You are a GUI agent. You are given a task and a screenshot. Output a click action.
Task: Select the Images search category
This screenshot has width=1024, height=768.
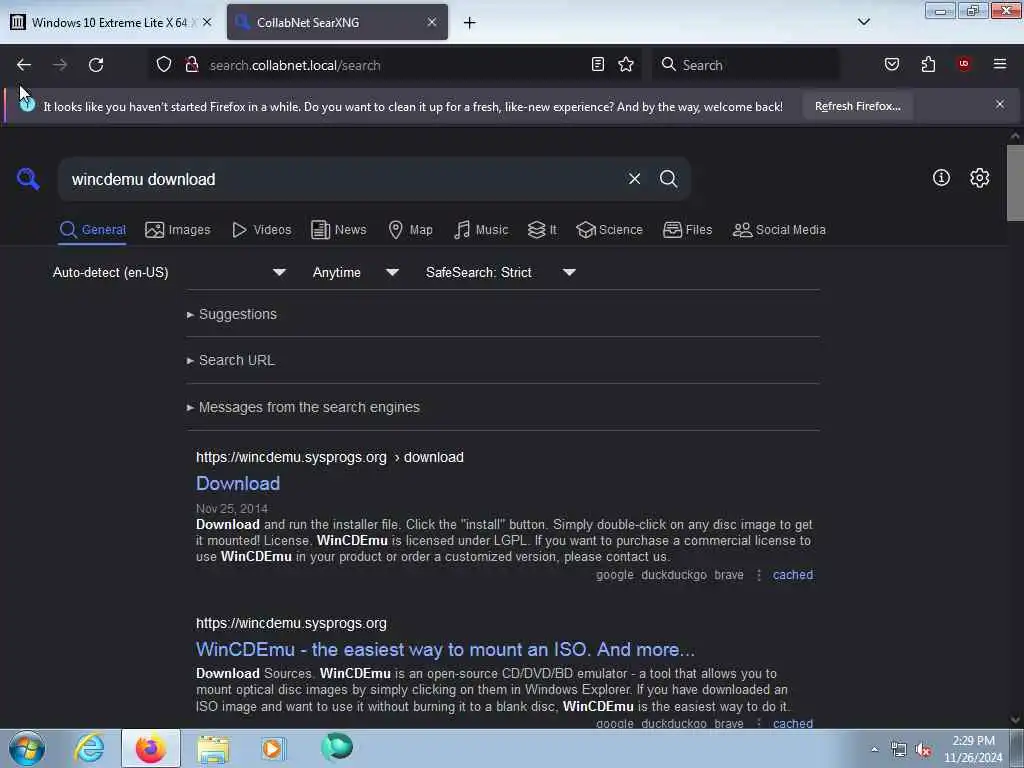178,230
